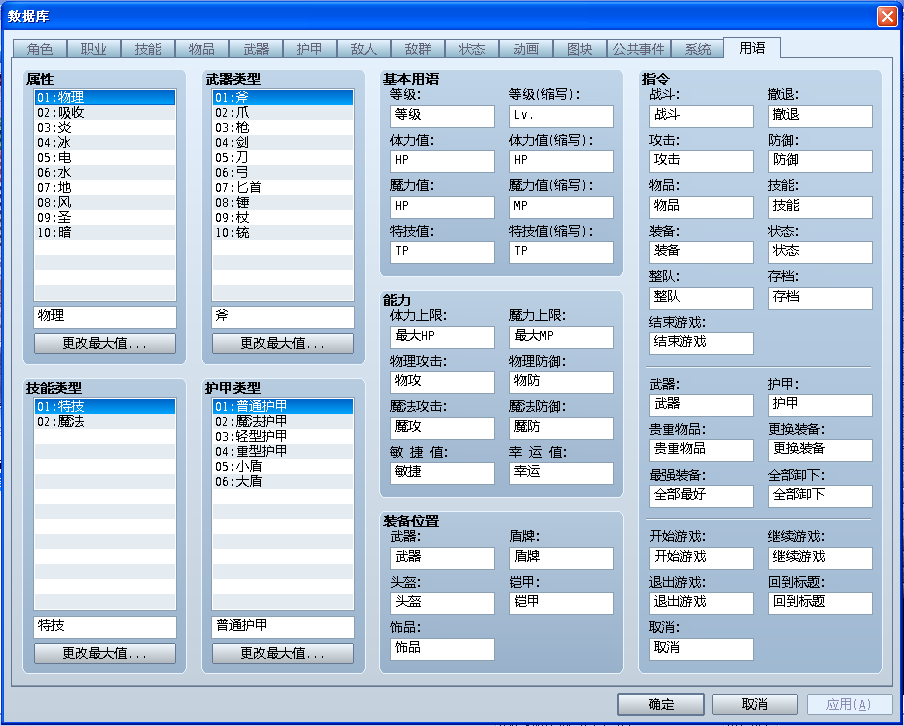Screen dimensions: 904x726
Task: Click the 盾牌 equipment slot field
Action: coord(562,558)
